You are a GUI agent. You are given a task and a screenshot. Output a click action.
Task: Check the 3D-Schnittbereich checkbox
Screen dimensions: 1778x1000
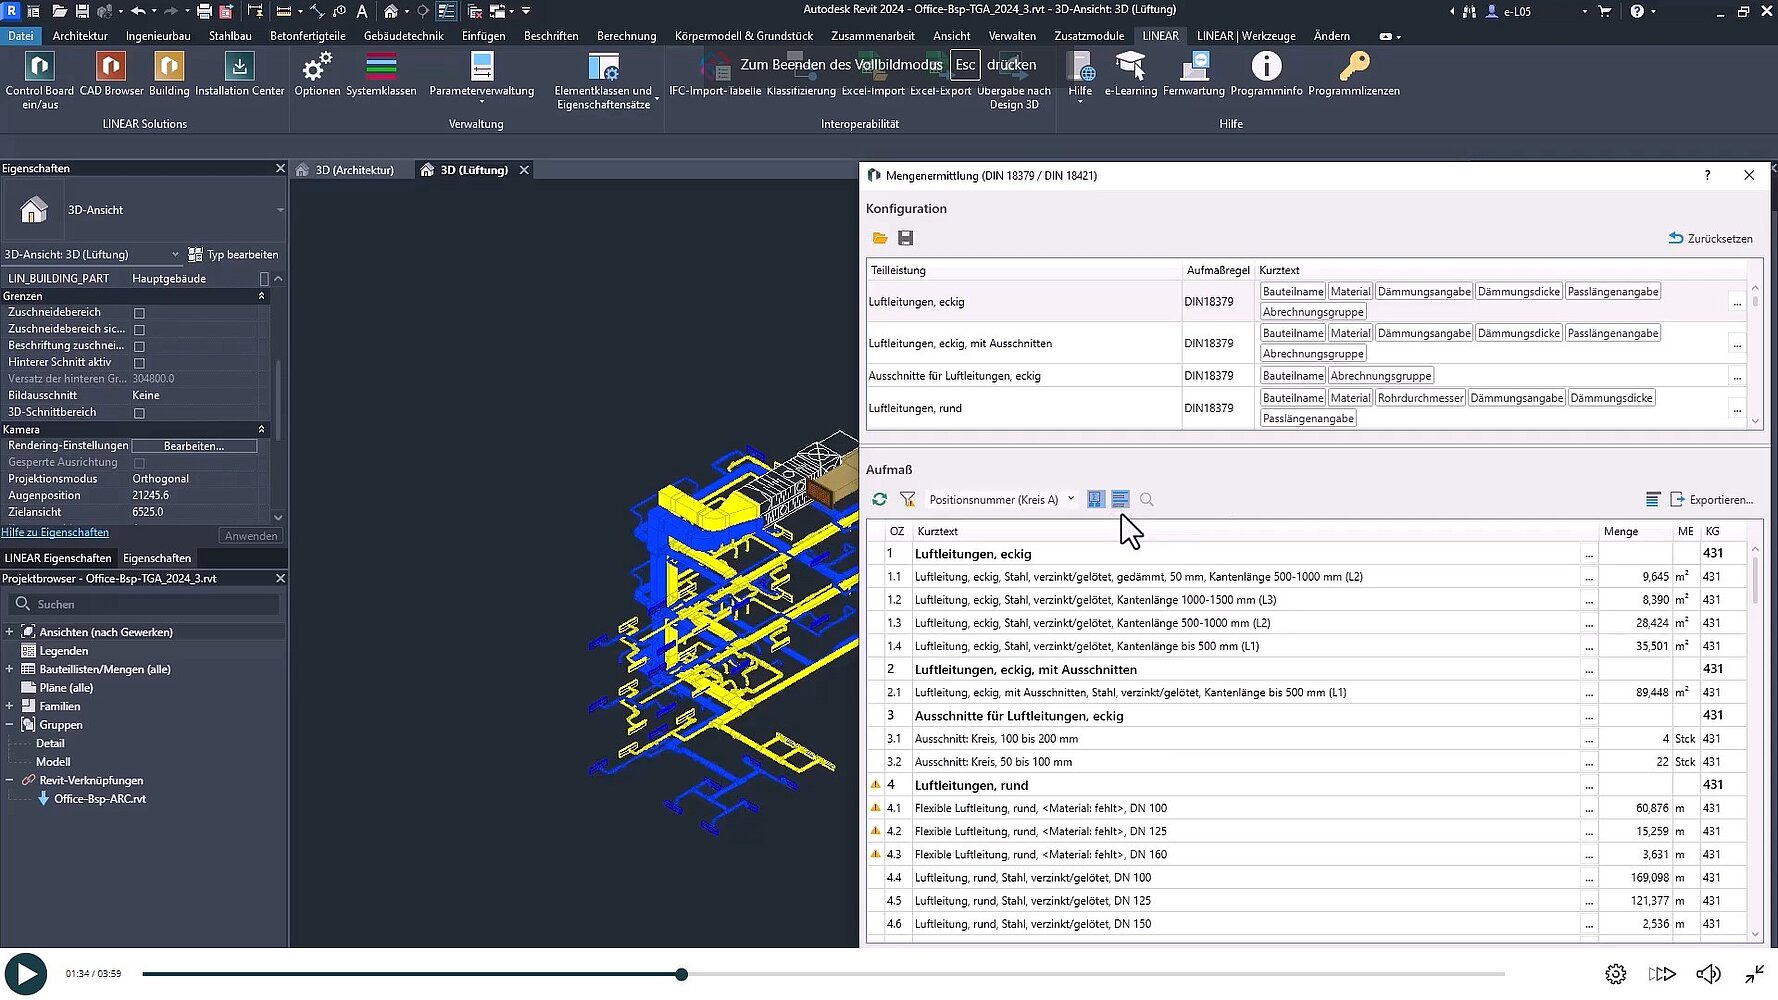coord(139,413)
